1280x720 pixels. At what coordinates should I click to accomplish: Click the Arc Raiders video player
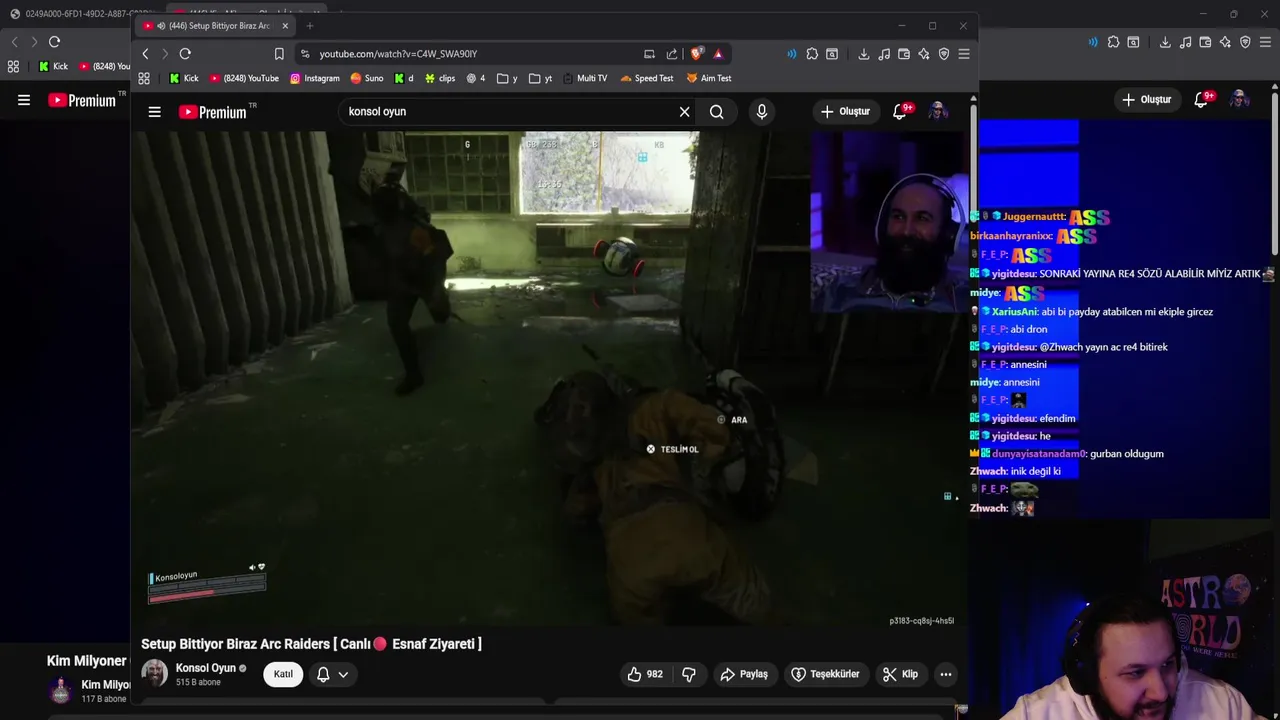tap(550, 379)
